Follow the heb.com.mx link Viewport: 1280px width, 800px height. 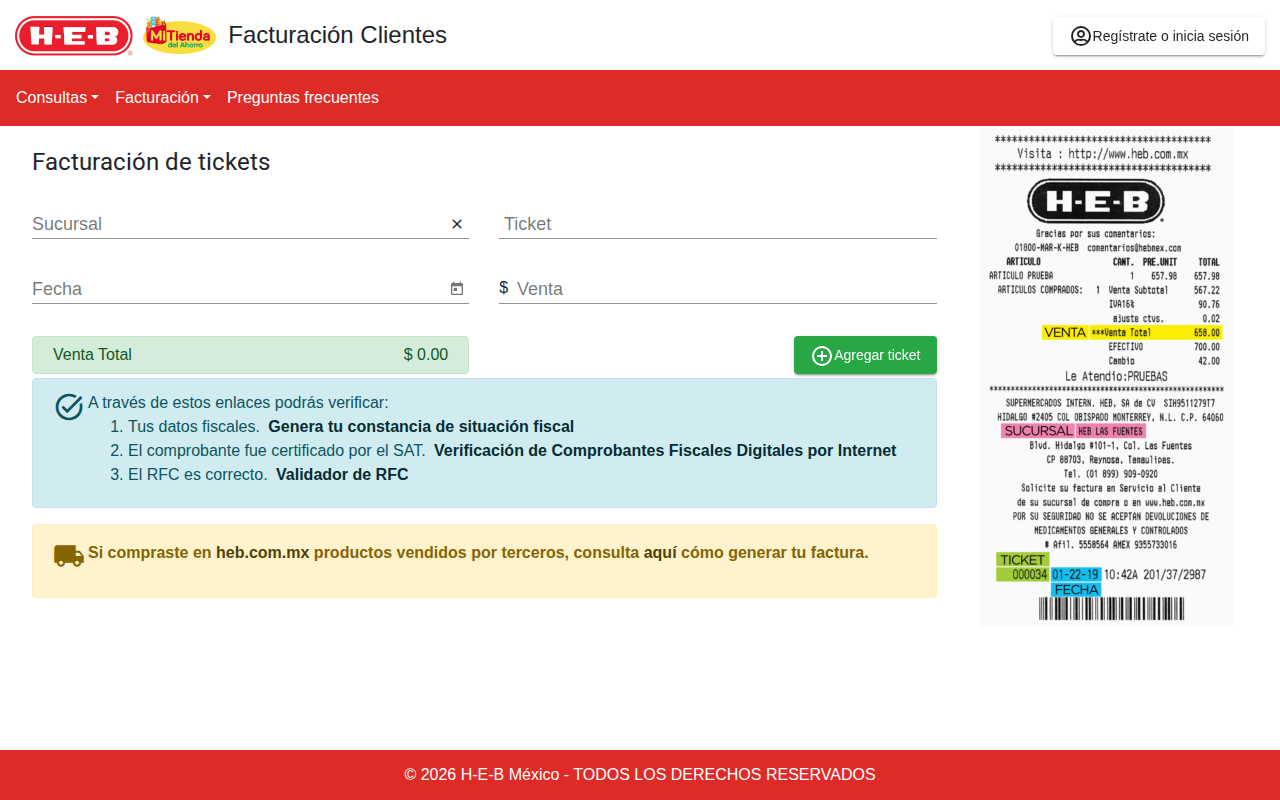coord(263,553)
